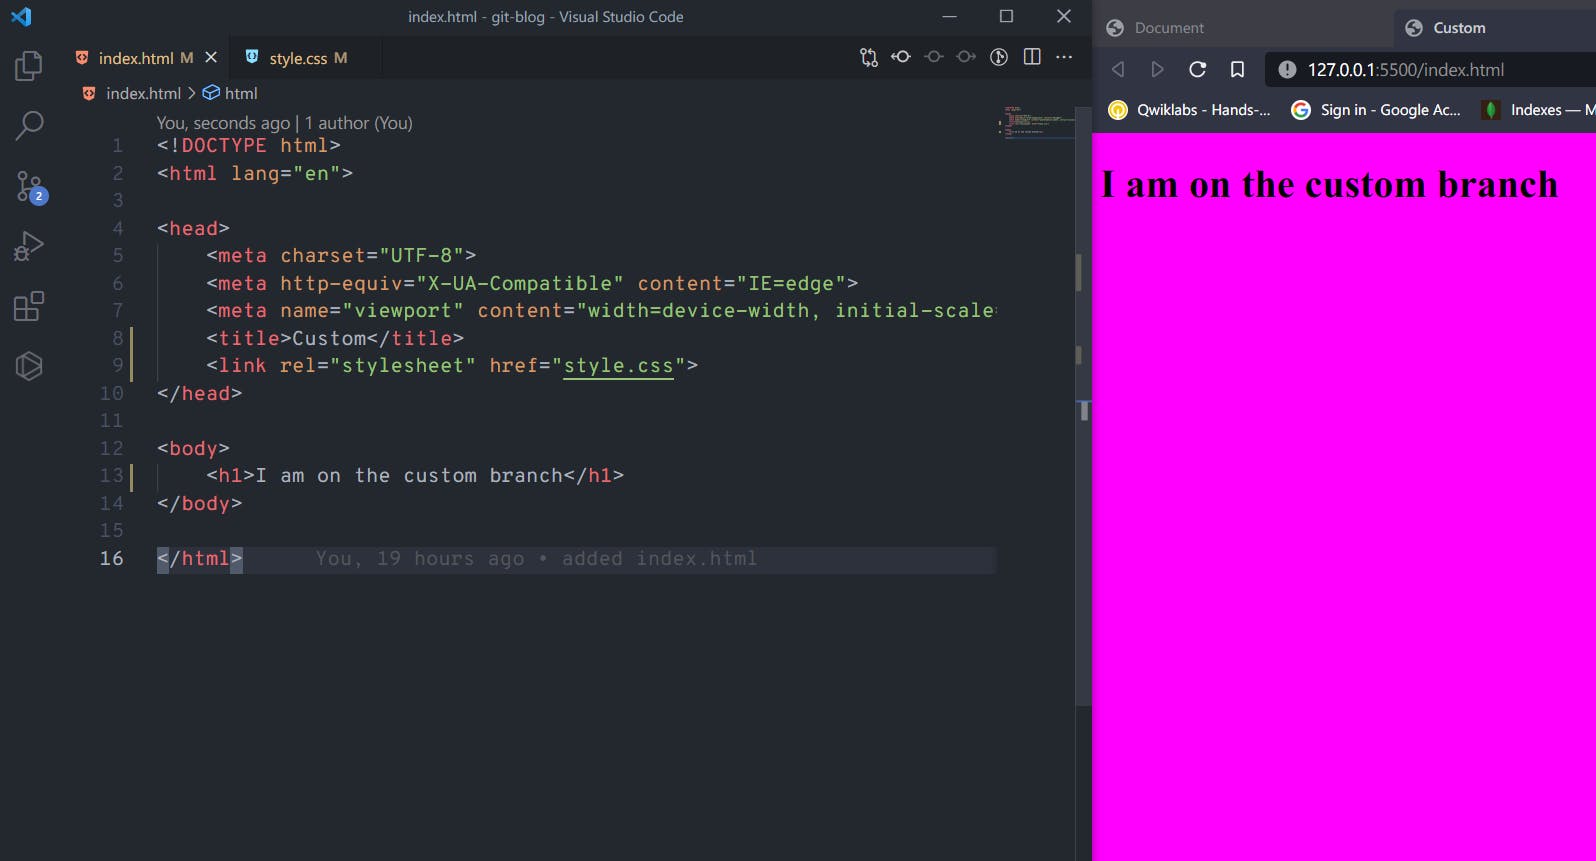Open Source Control view with 2 changes
The image size is (1596, 861).
point(31,187)
